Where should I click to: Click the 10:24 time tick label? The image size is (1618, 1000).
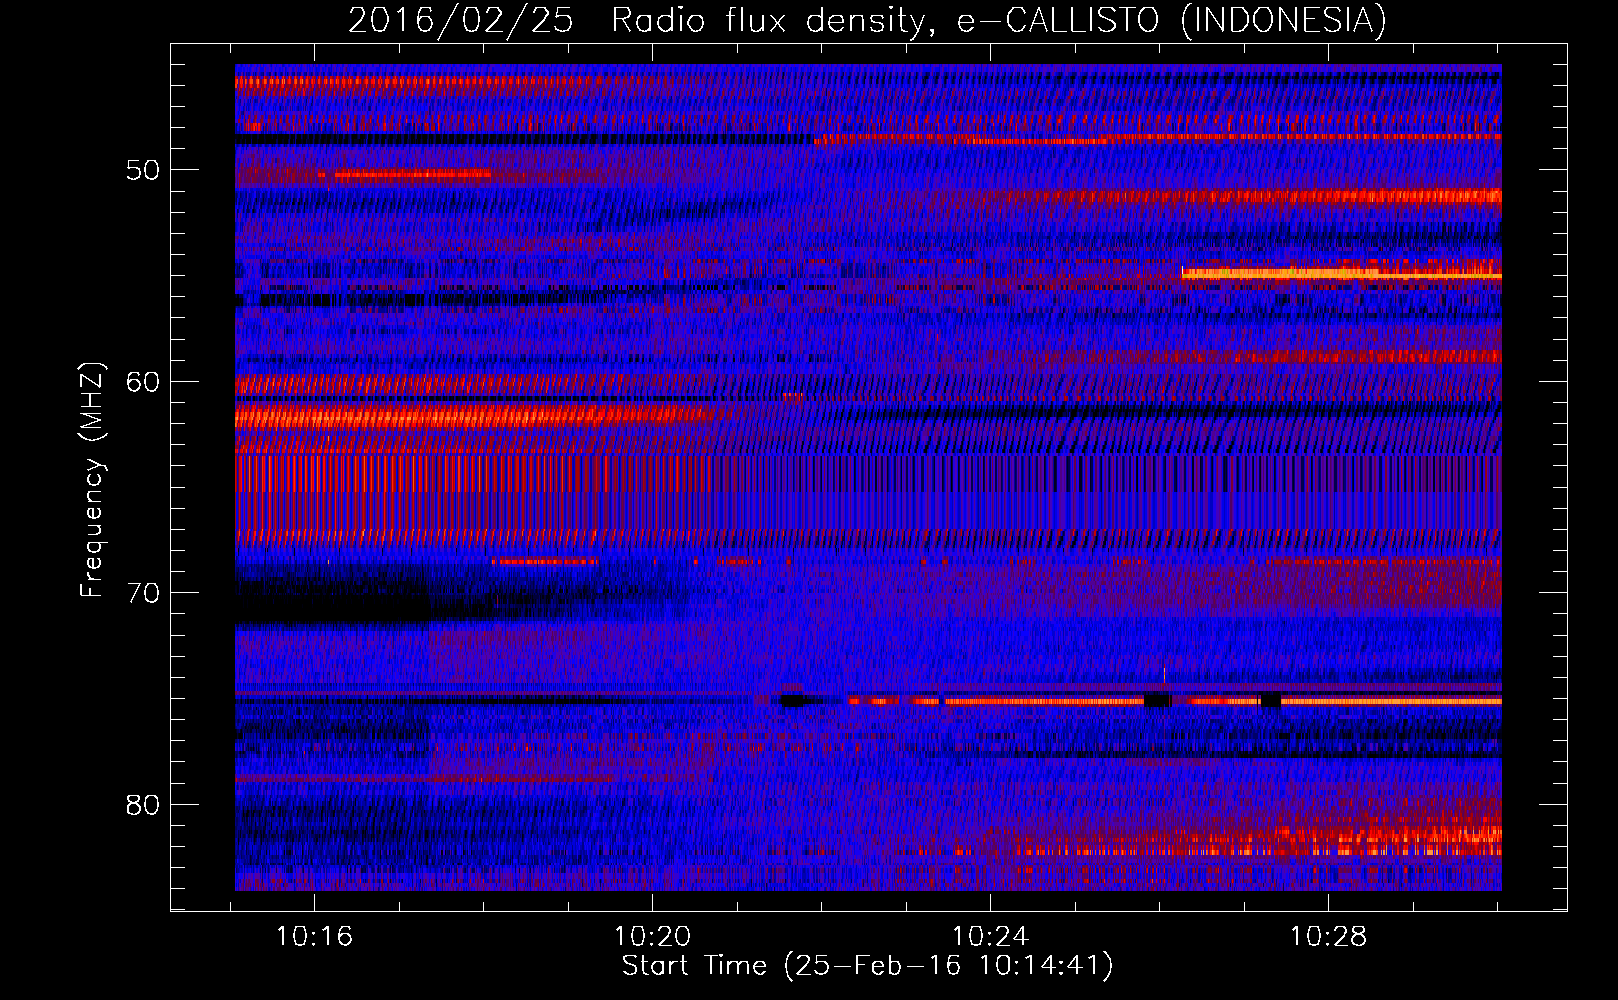990,936
